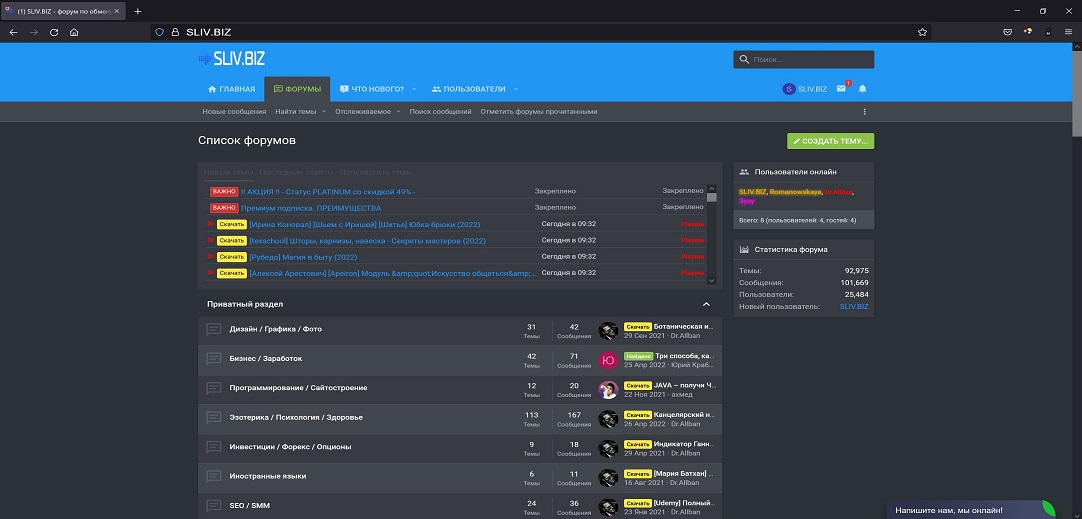Go back using browser back arrow
This screenshot has width=1082, height=519.
pyautogui.click(x=14, y=32)
